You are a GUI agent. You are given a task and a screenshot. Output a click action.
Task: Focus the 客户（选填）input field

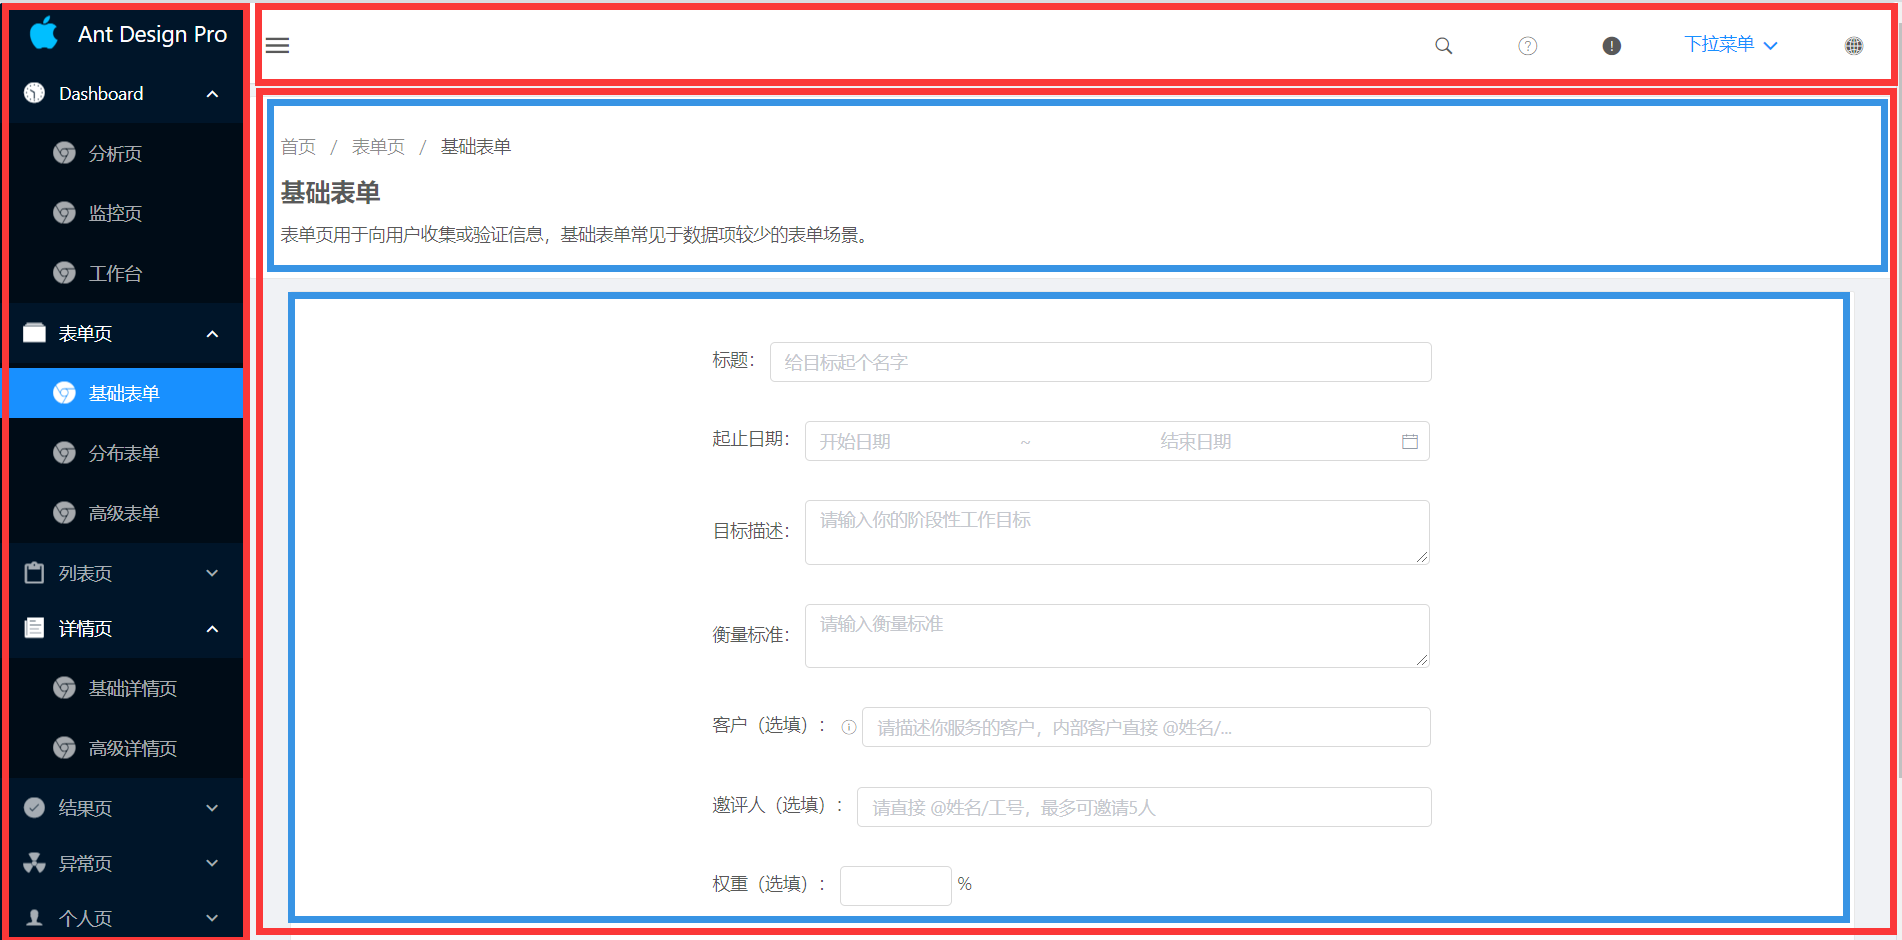click(x=1146, y=727)
